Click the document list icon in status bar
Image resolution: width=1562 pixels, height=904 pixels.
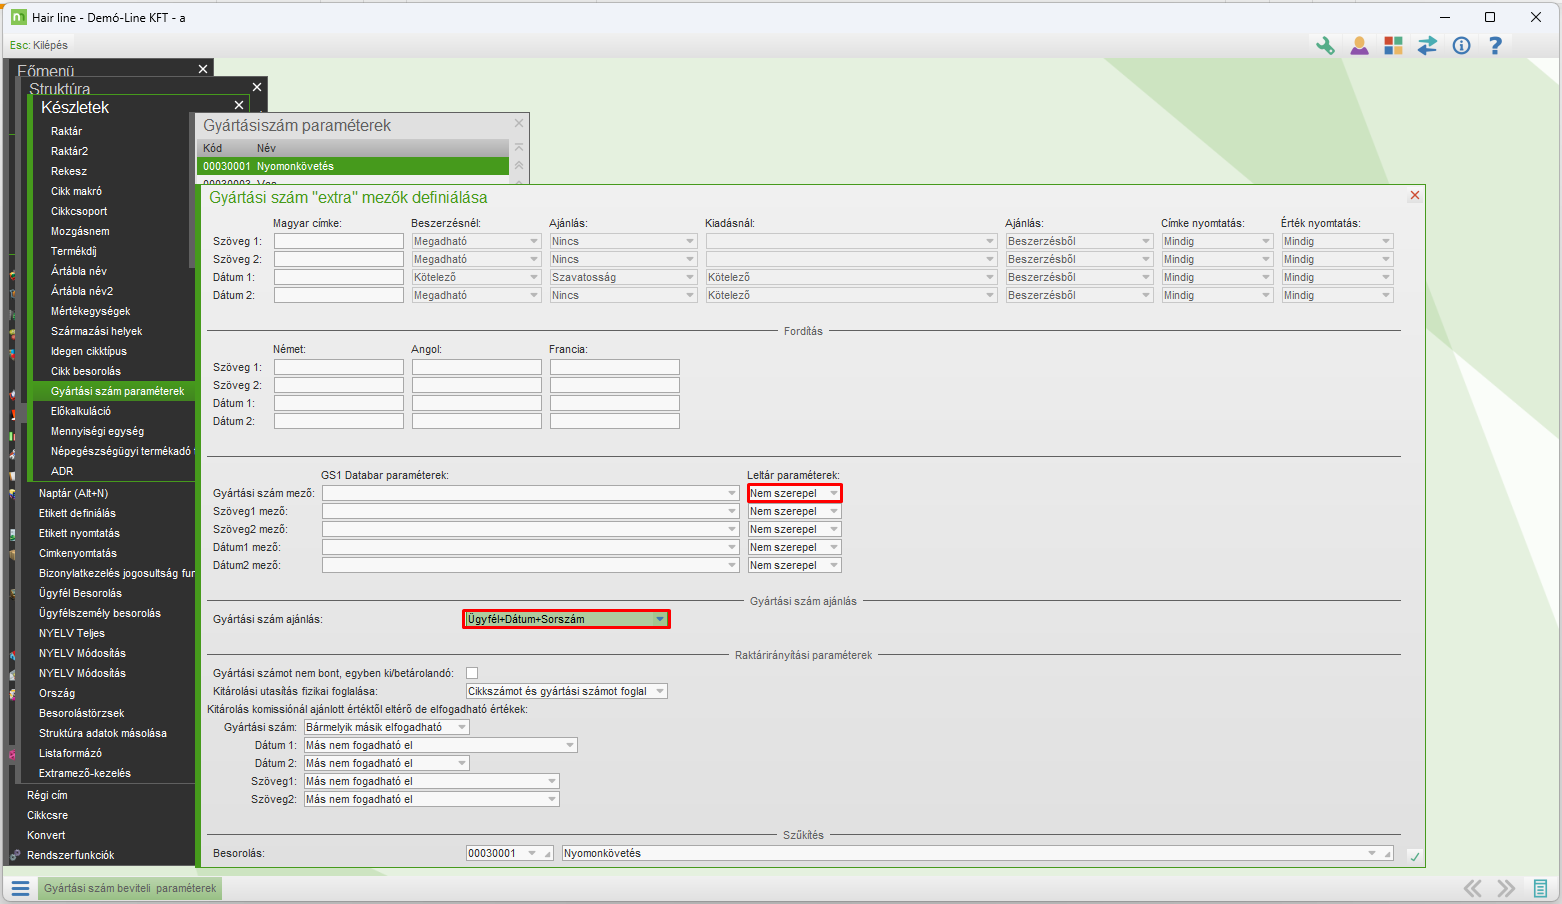pos(1540,888)
